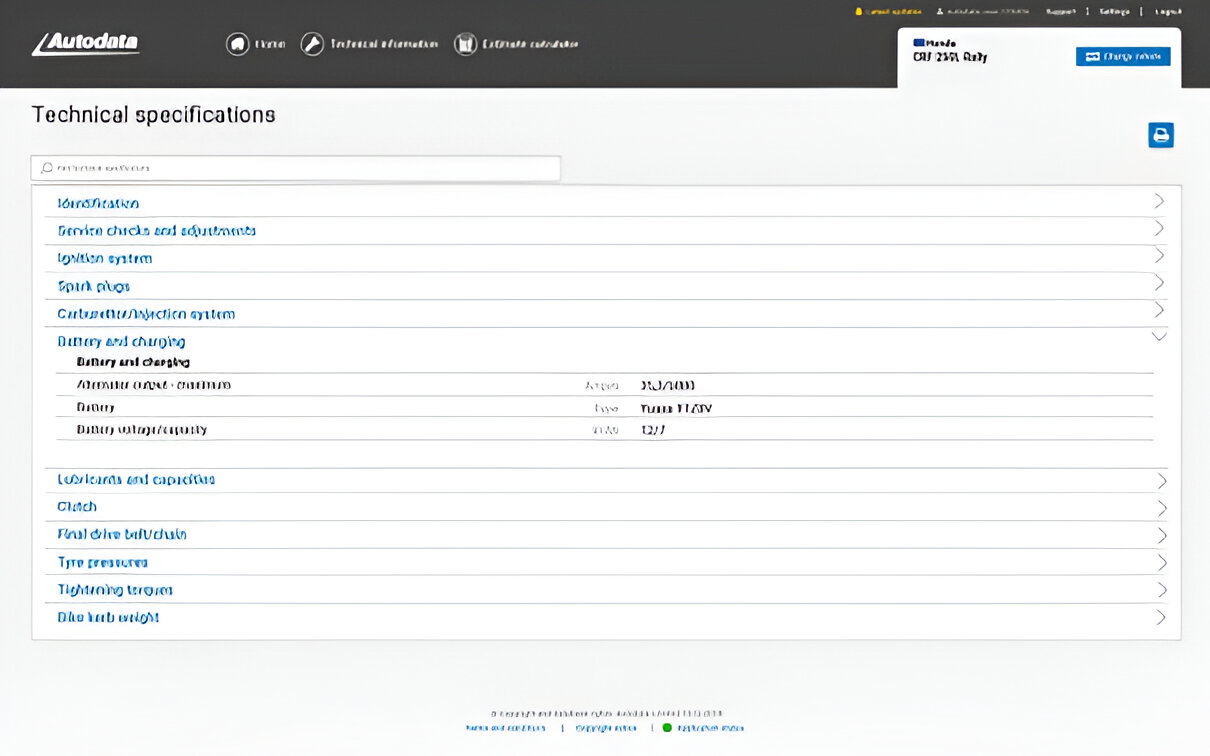Expand the Identification section
Viewport: 1210px width, 756px height.
pyautogui.click(x=98, y=203)
